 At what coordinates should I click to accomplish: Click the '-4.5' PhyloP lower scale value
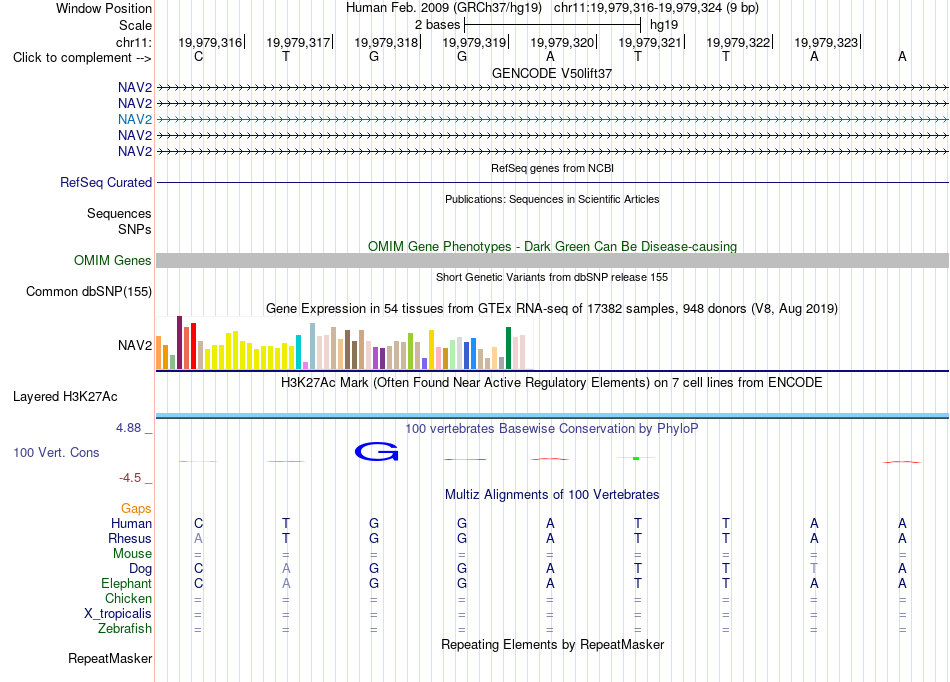coord(130,478)
